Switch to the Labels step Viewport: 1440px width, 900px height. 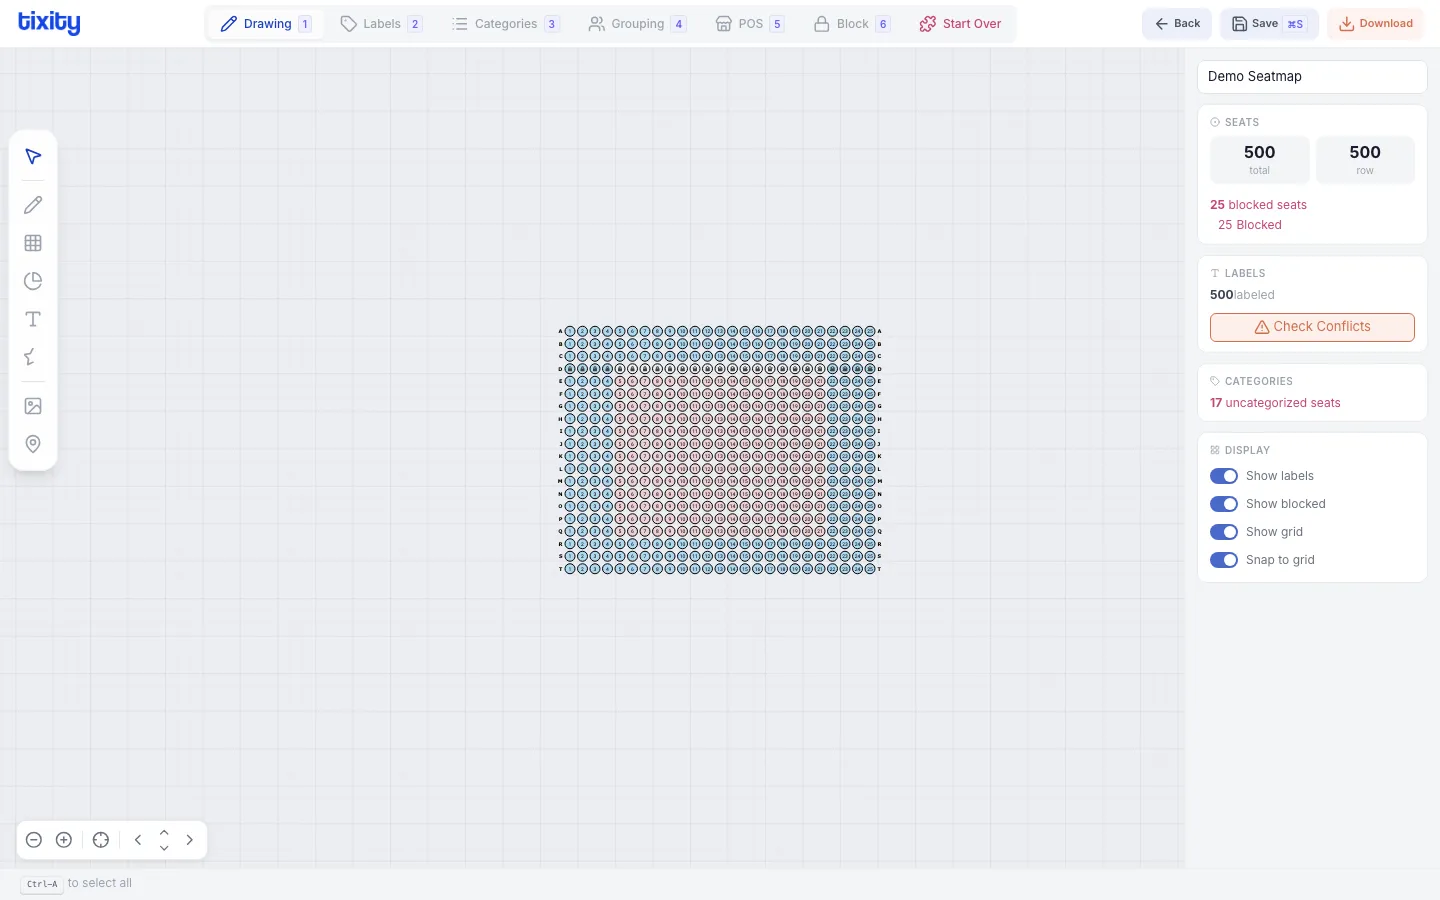click(x=381, y=23)
